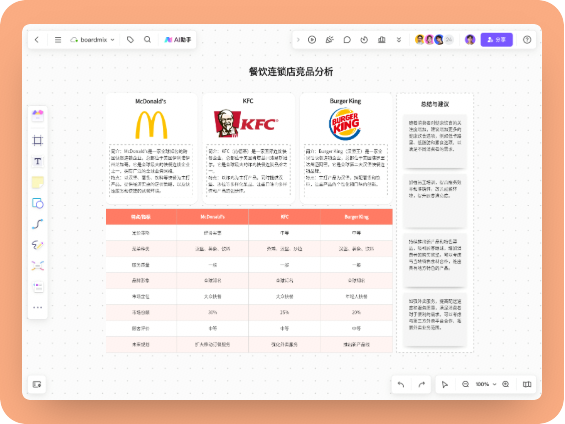Start presentation with the play icon
The height and width of the screenshot is (424, 565).
tap(312, 40)
